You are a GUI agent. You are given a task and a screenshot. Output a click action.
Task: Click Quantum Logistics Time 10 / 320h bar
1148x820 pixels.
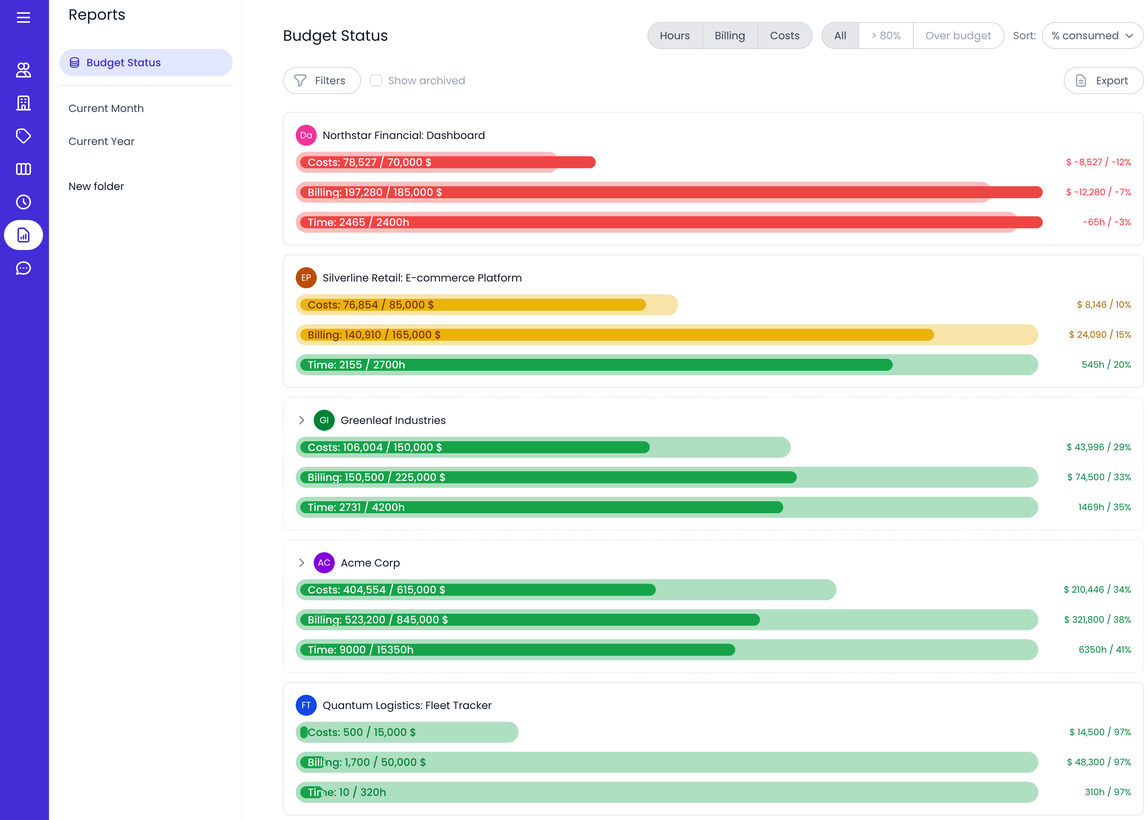pos(667,792)
